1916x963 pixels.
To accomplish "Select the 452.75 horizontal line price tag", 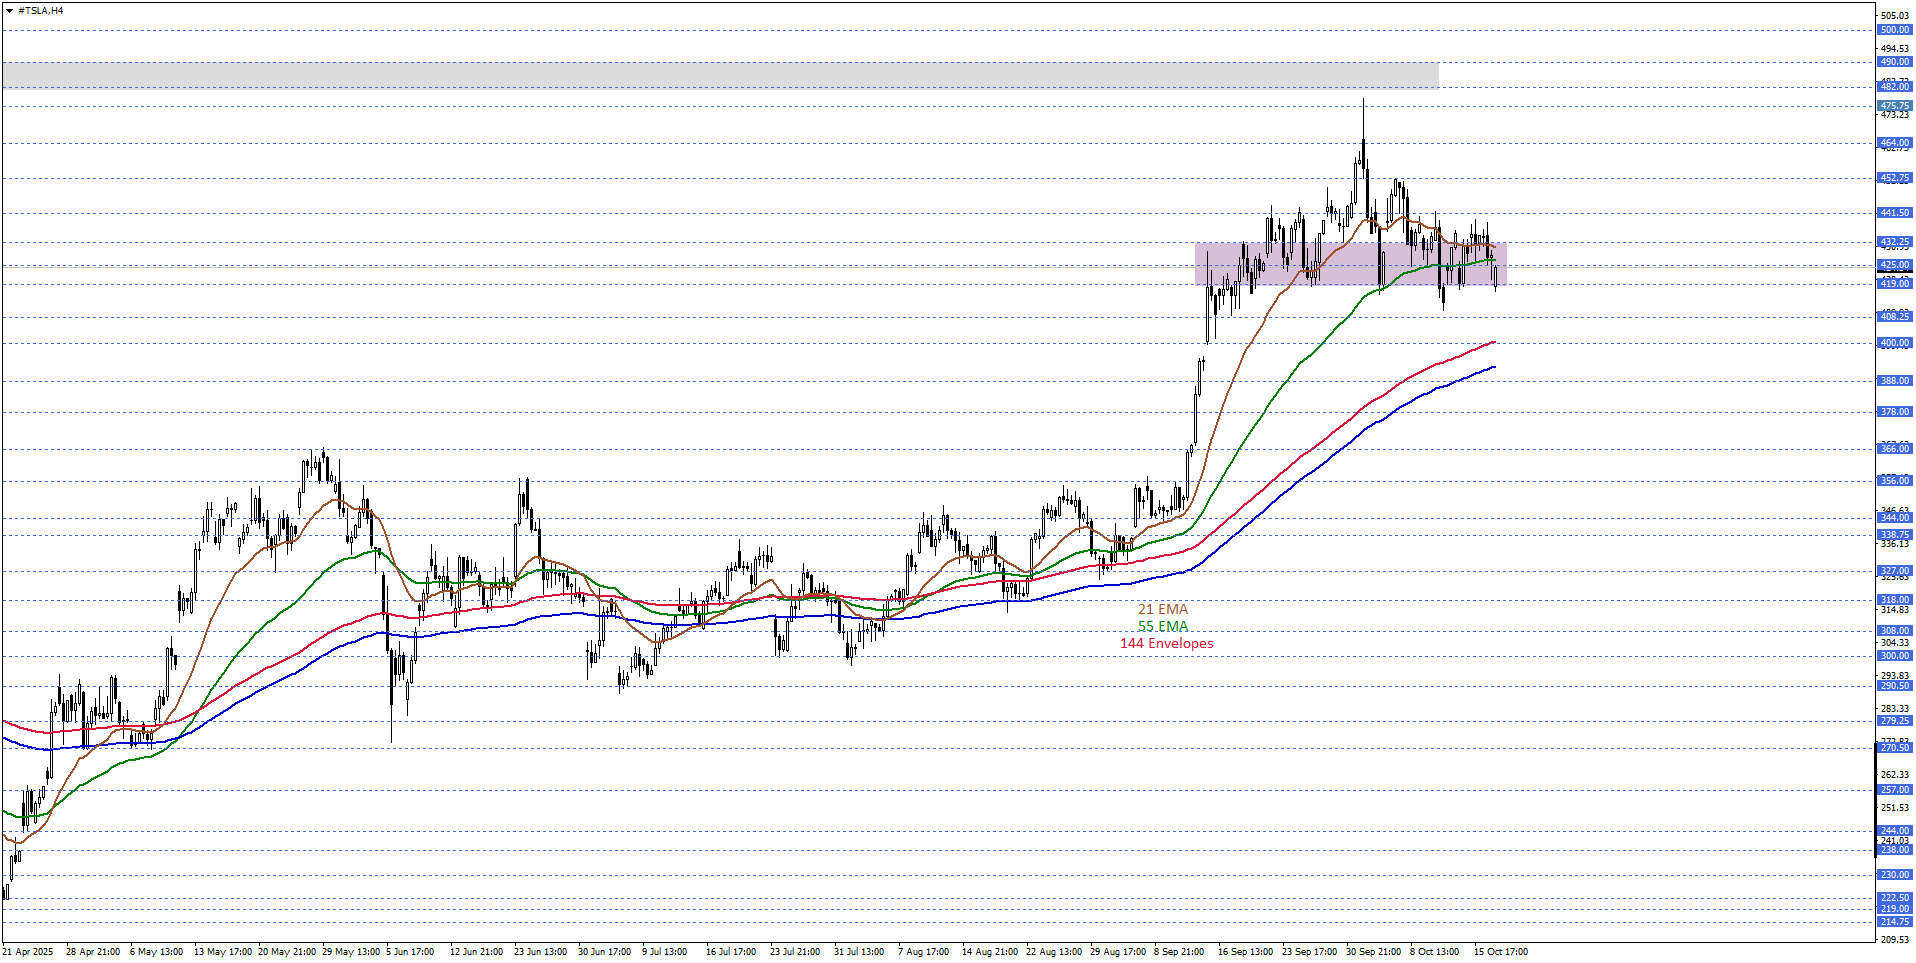I will click(x=1894, y=179).
